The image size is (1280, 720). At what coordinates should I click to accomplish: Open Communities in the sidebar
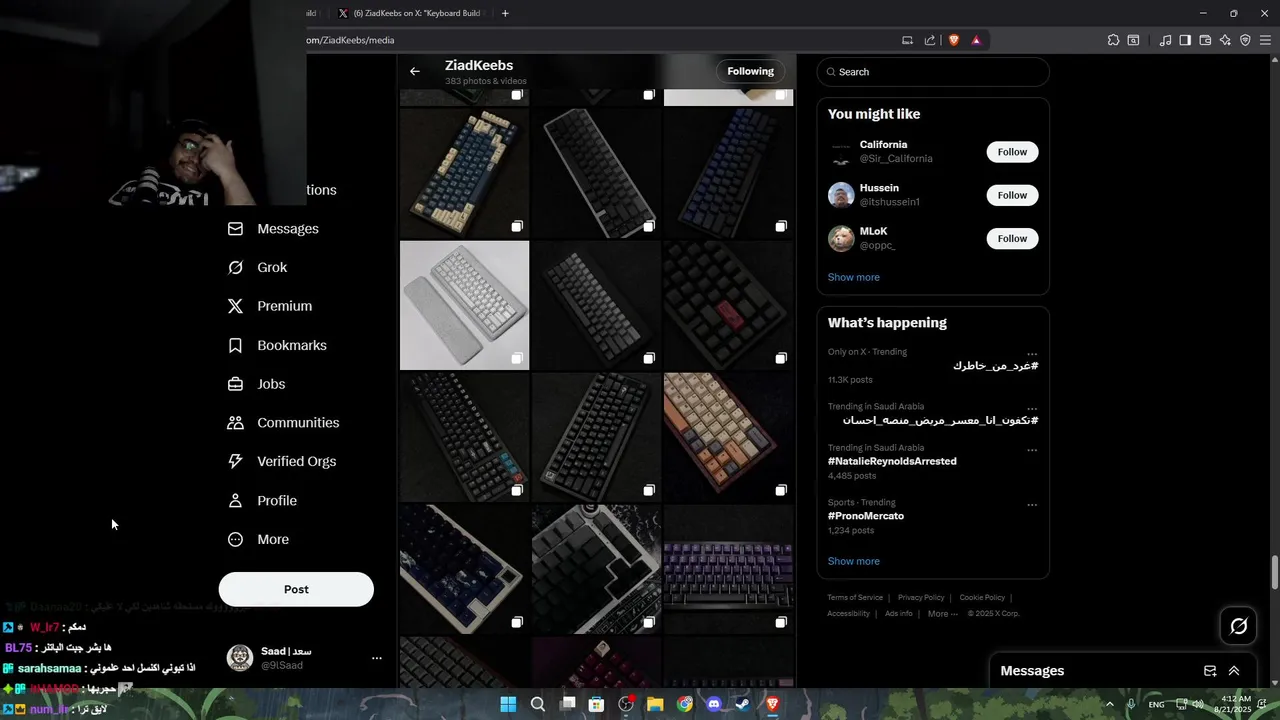click(283, 423)
